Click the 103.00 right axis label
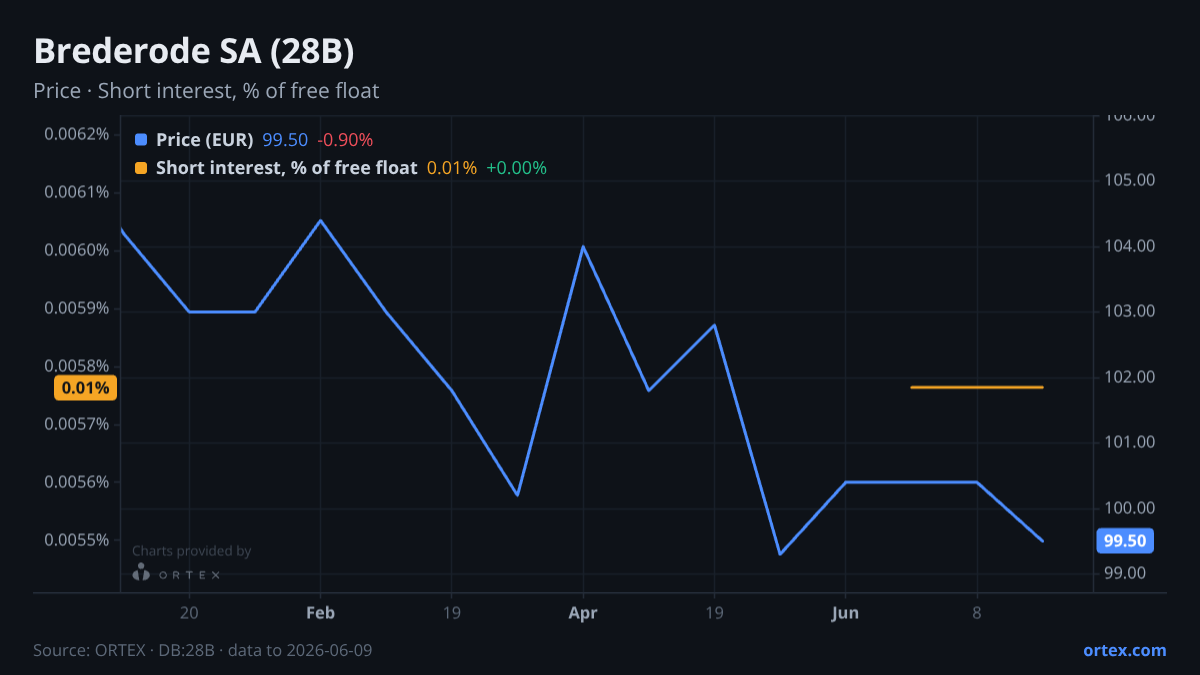Screen dimensions: 1200x675 coord(1130,312)
